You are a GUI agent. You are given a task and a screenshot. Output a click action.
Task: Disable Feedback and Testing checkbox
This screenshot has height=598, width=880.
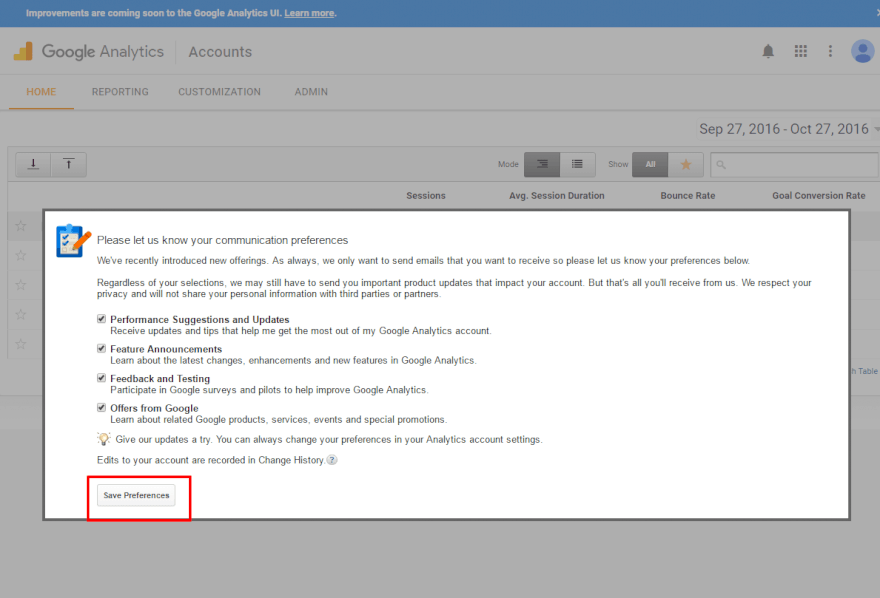click(101, 378)
